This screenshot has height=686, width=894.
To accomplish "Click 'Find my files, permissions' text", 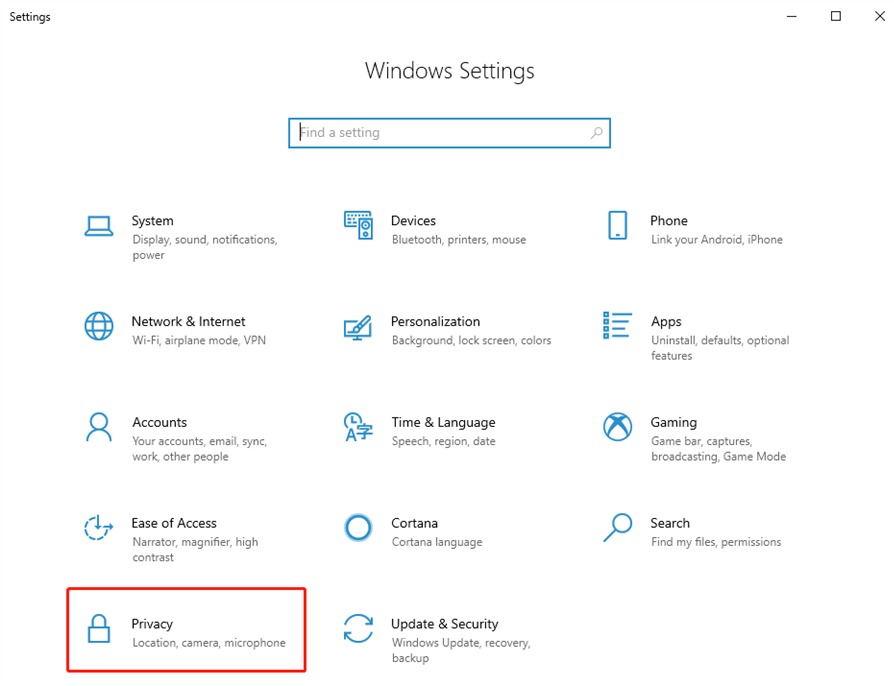I will point(716,542).
